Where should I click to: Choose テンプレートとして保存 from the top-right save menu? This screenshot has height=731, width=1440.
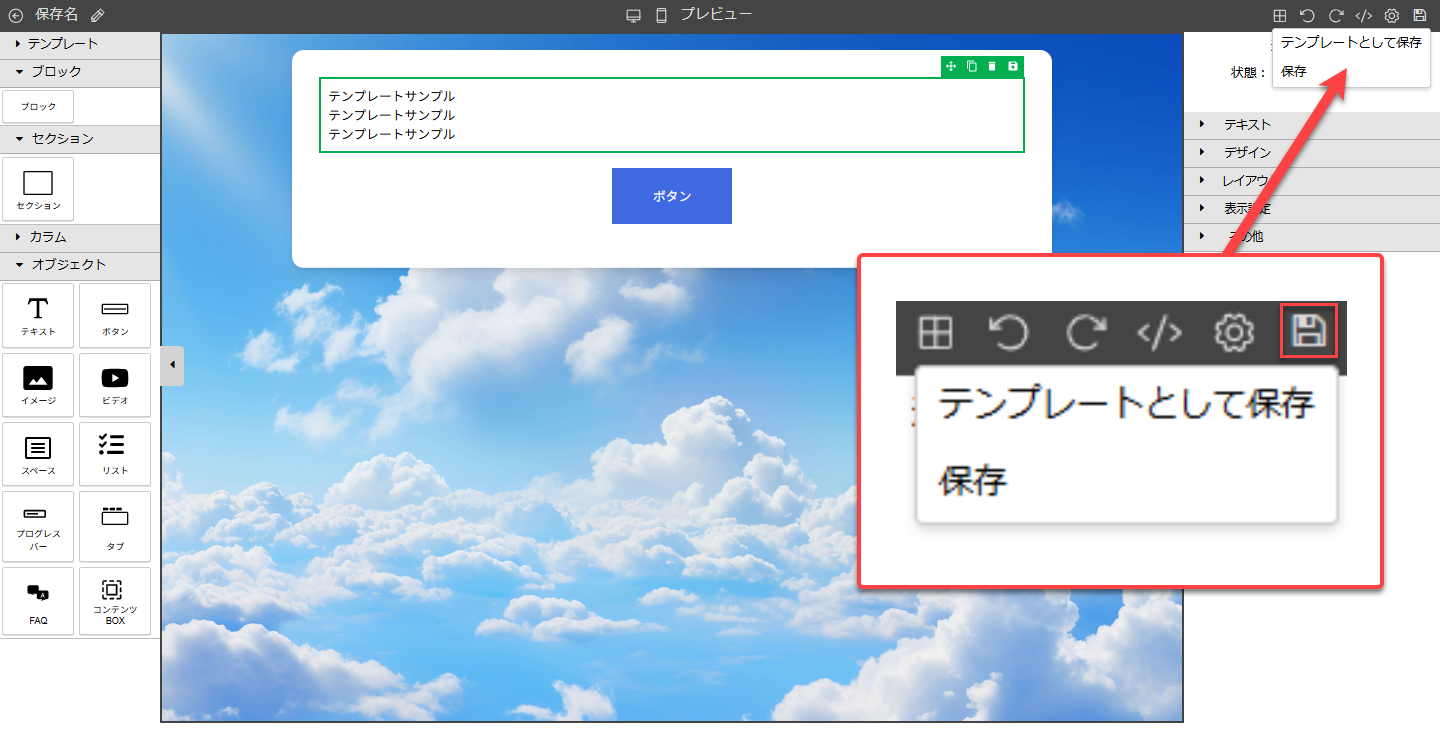(1350, 43)
